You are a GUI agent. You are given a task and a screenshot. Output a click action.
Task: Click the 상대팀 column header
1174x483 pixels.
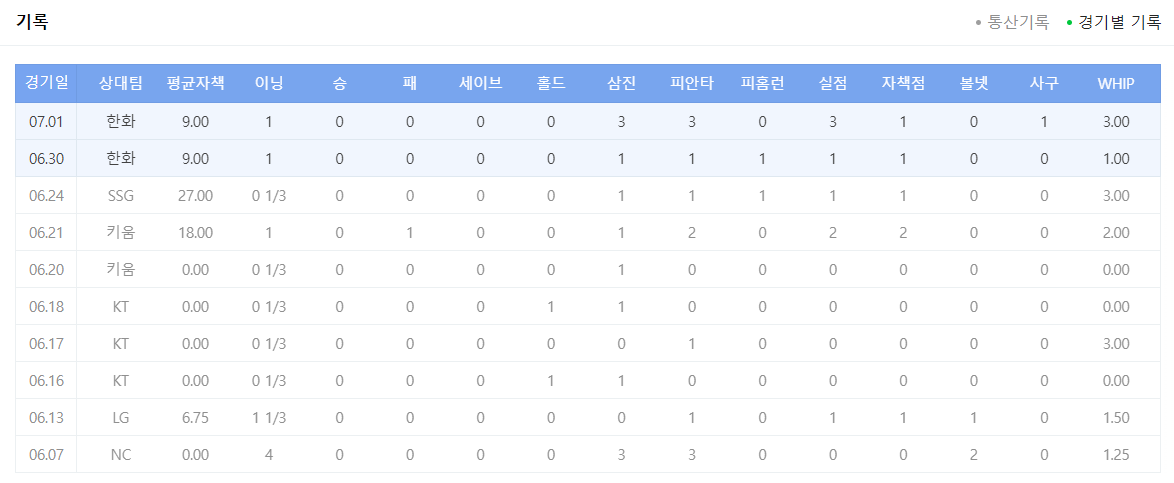pyautogui.click(x=121, y=83)
